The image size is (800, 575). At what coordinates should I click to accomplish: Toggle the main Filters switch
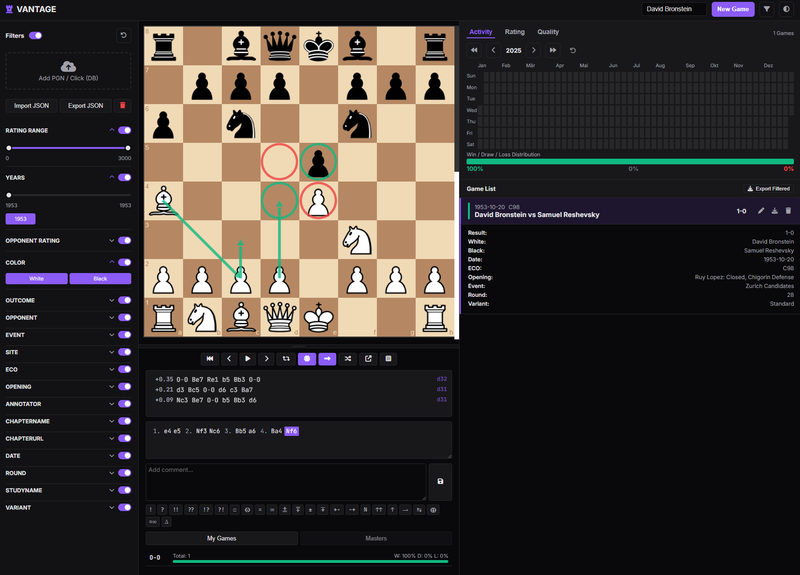click(35, 35)
